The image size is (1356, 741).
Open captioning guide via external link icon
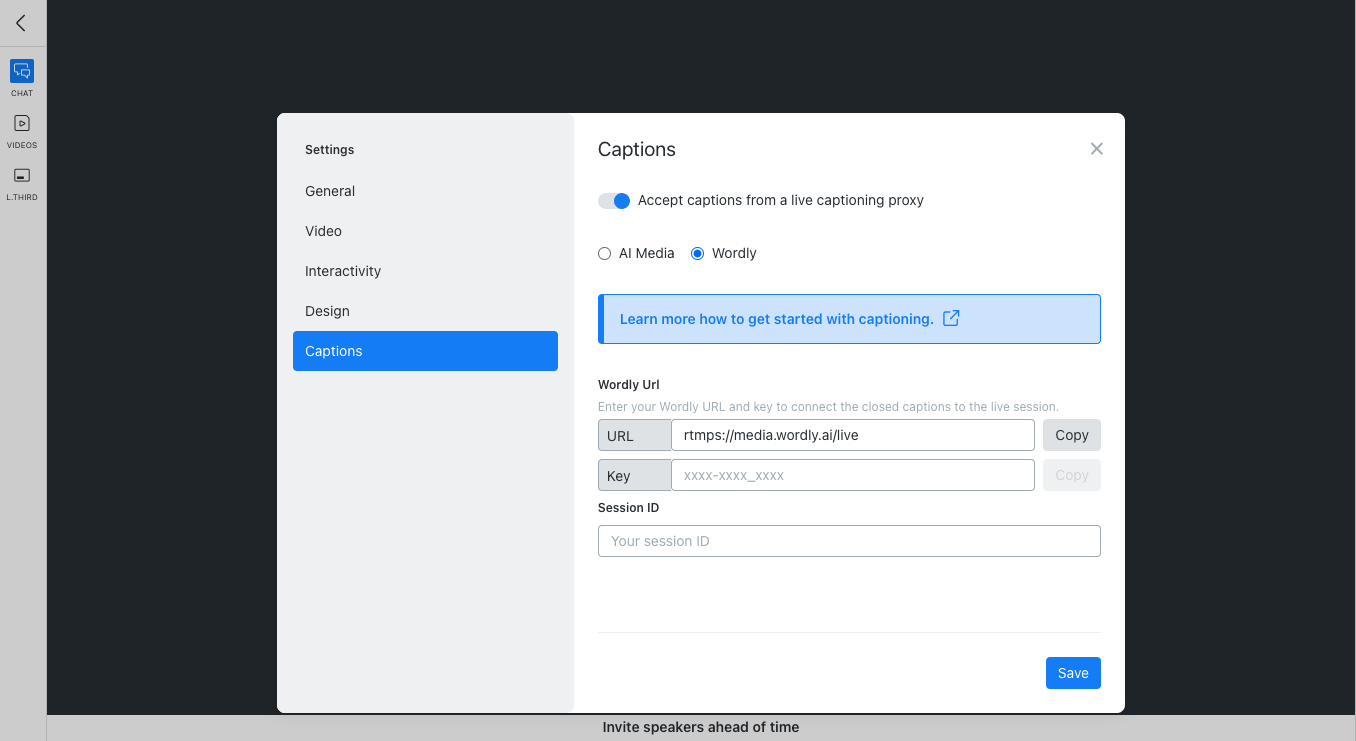951,318
